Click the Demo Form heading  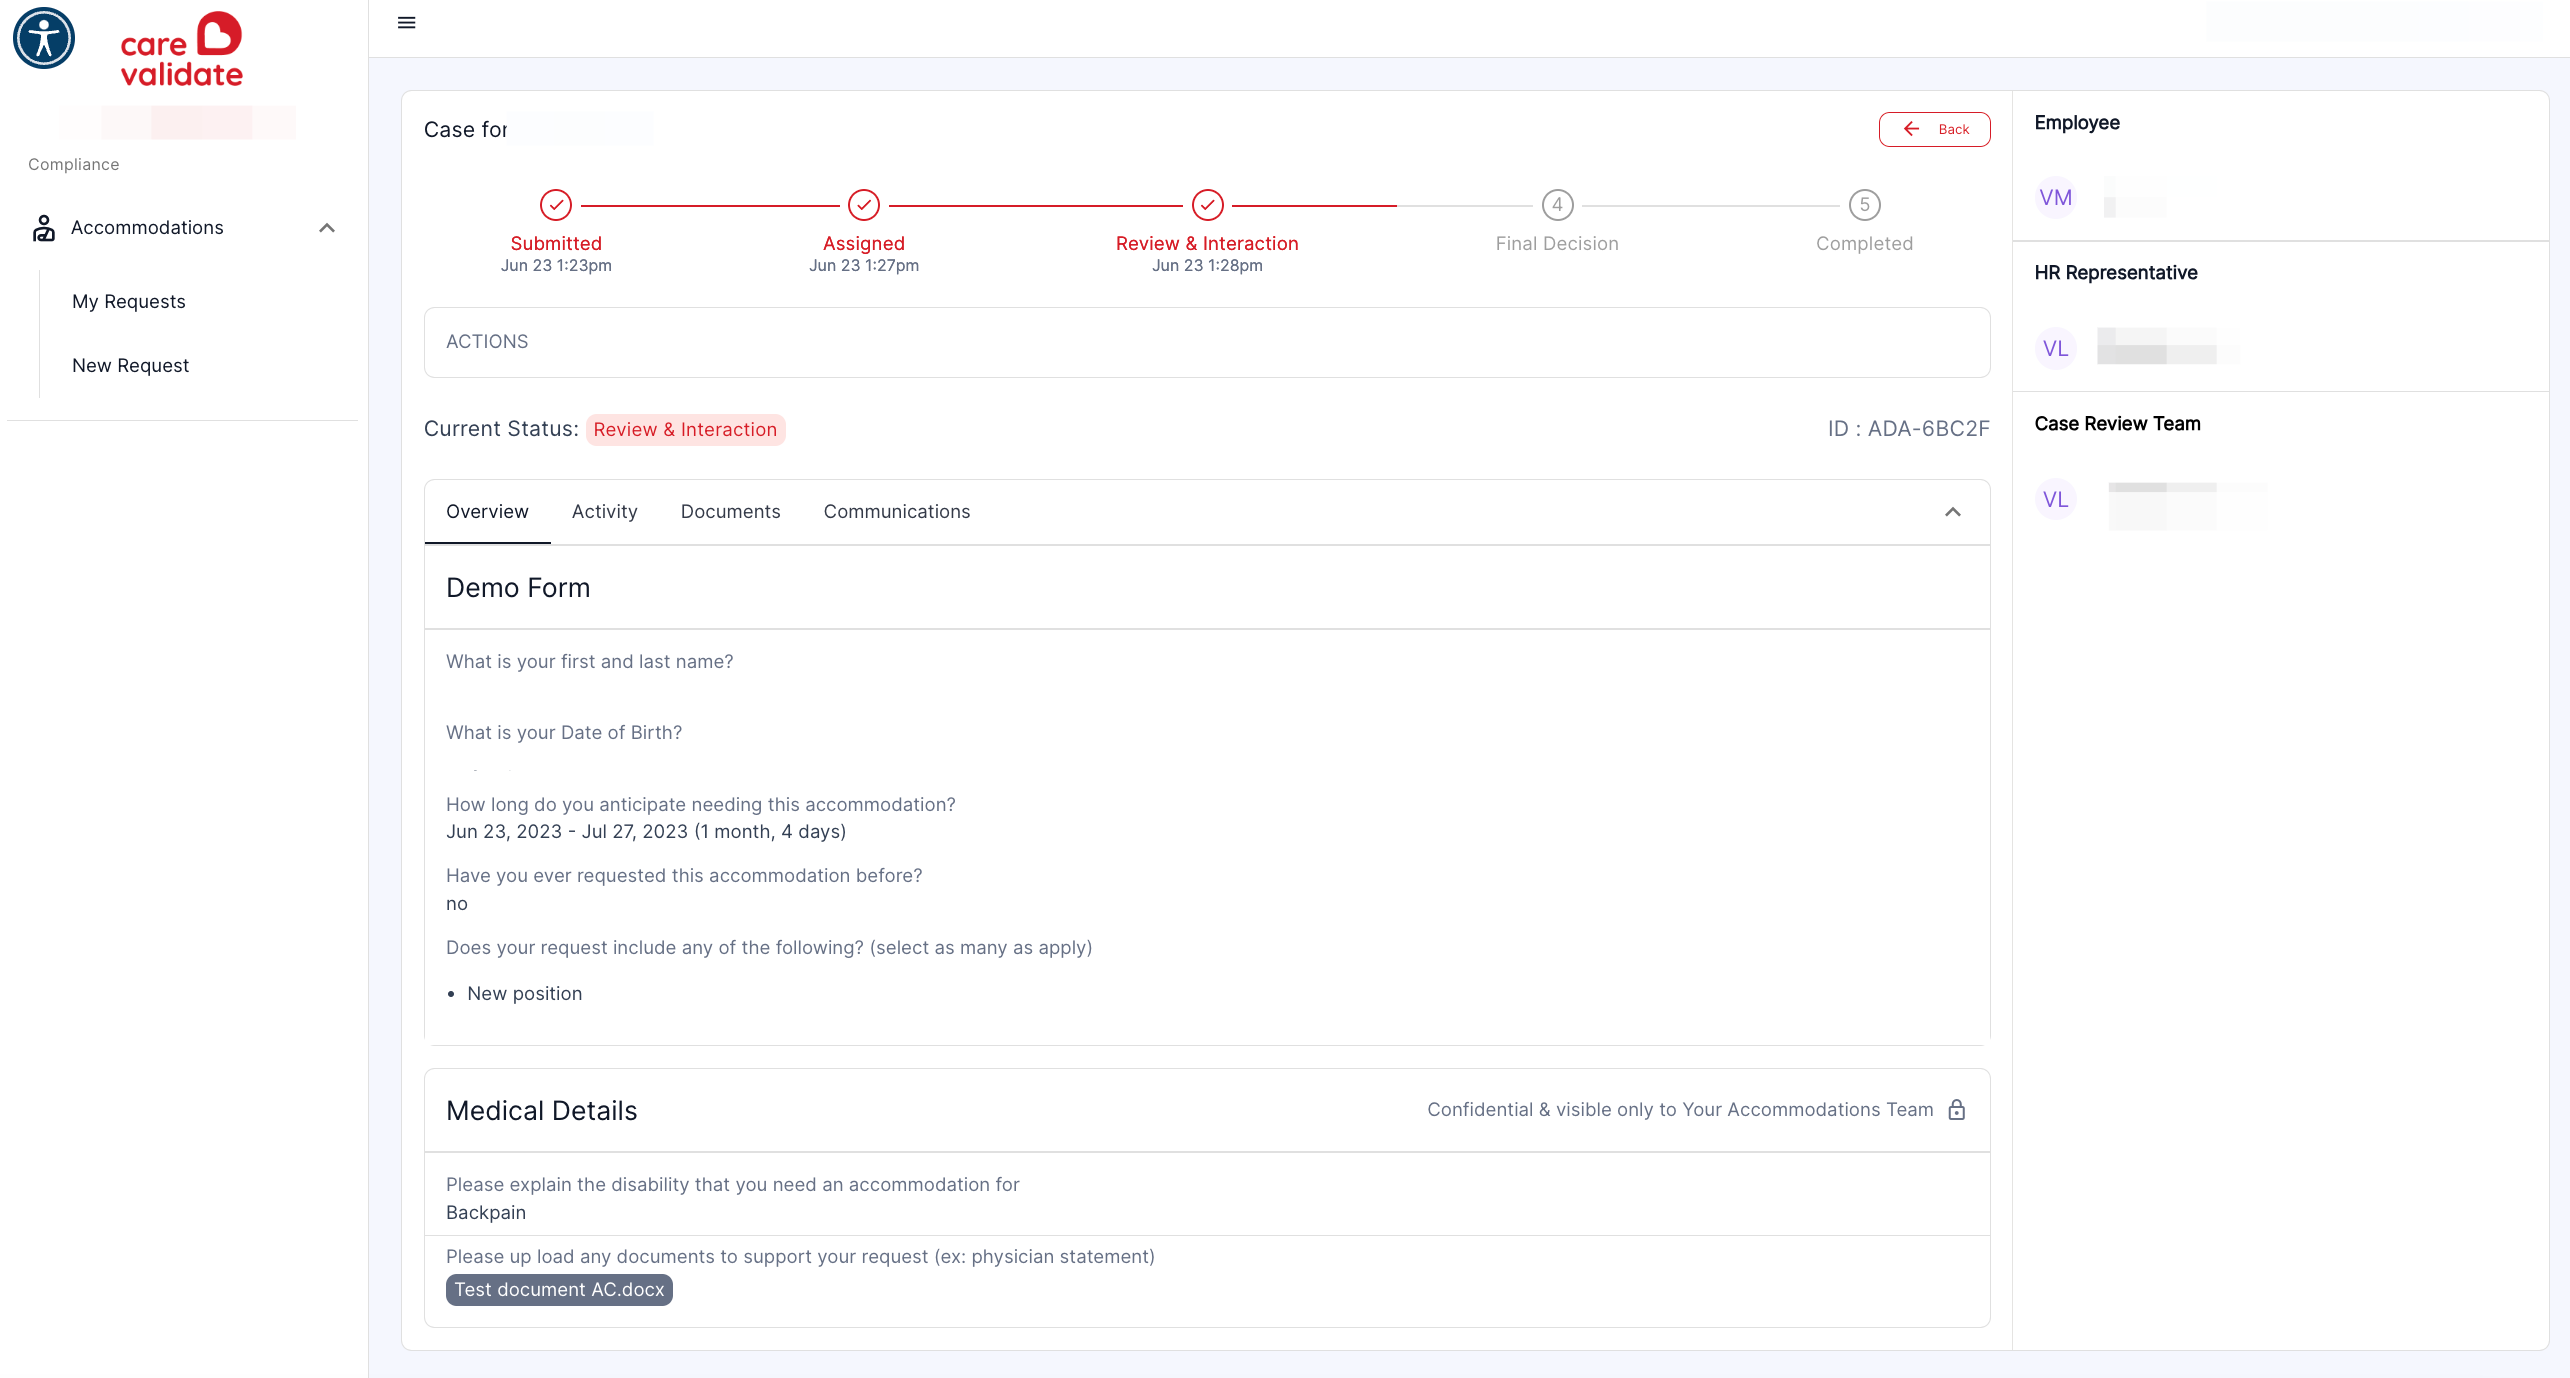[x=518, y=588]
